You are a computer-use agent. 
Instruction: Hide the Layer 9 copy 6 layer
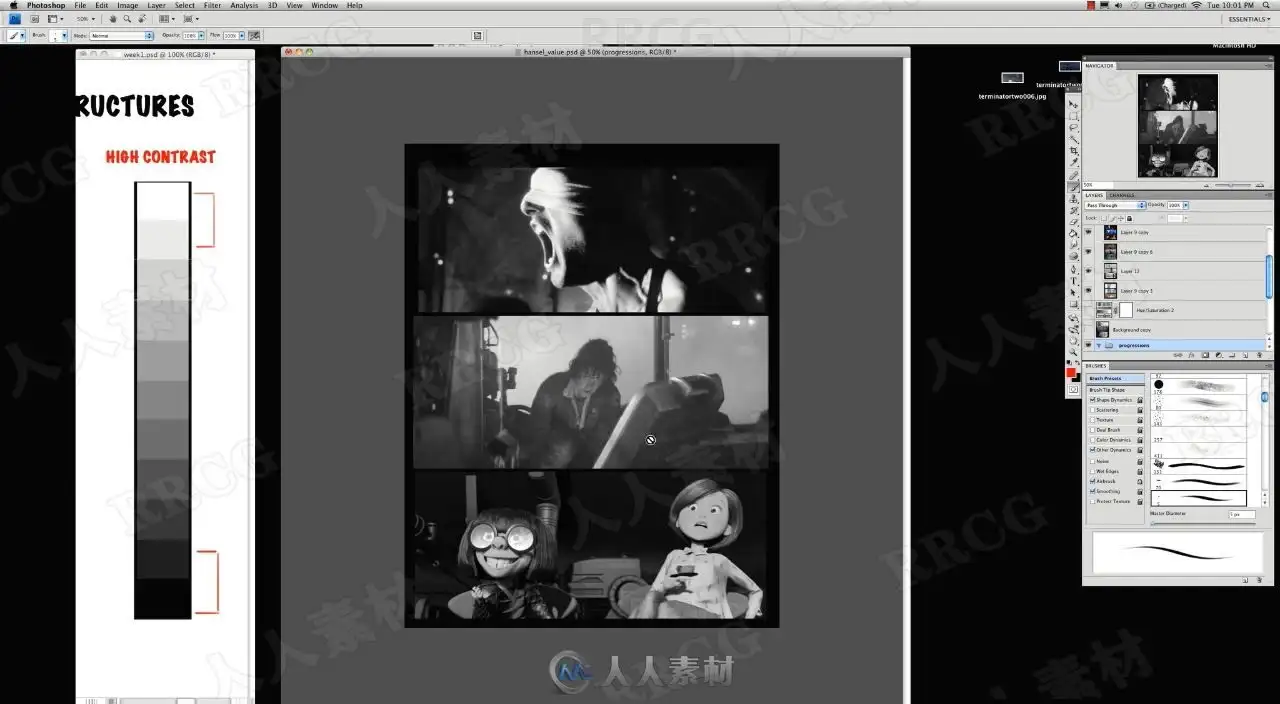pyautogui.click(x=1088, y=252)
